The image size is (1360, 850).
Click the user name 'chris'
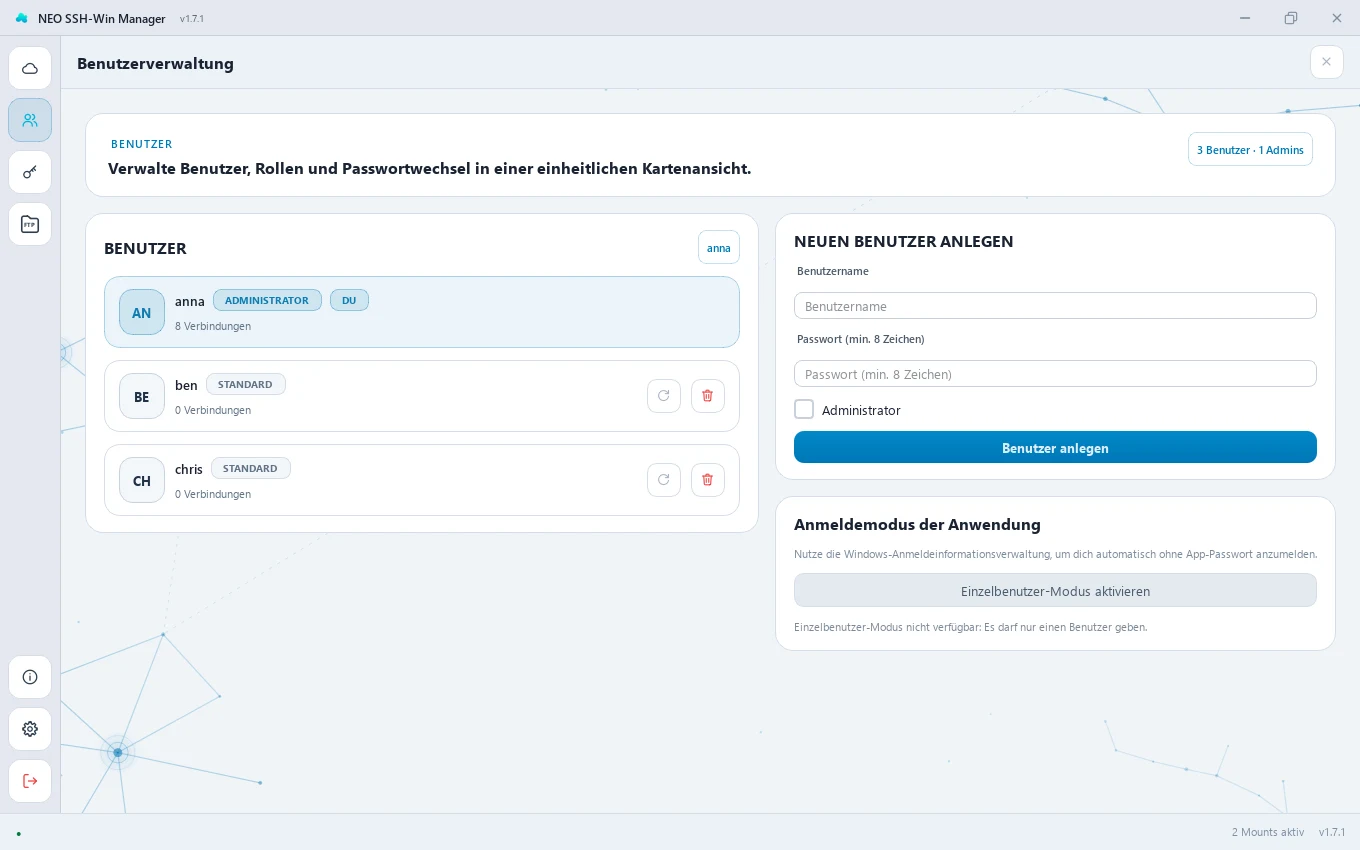[189, 469]
